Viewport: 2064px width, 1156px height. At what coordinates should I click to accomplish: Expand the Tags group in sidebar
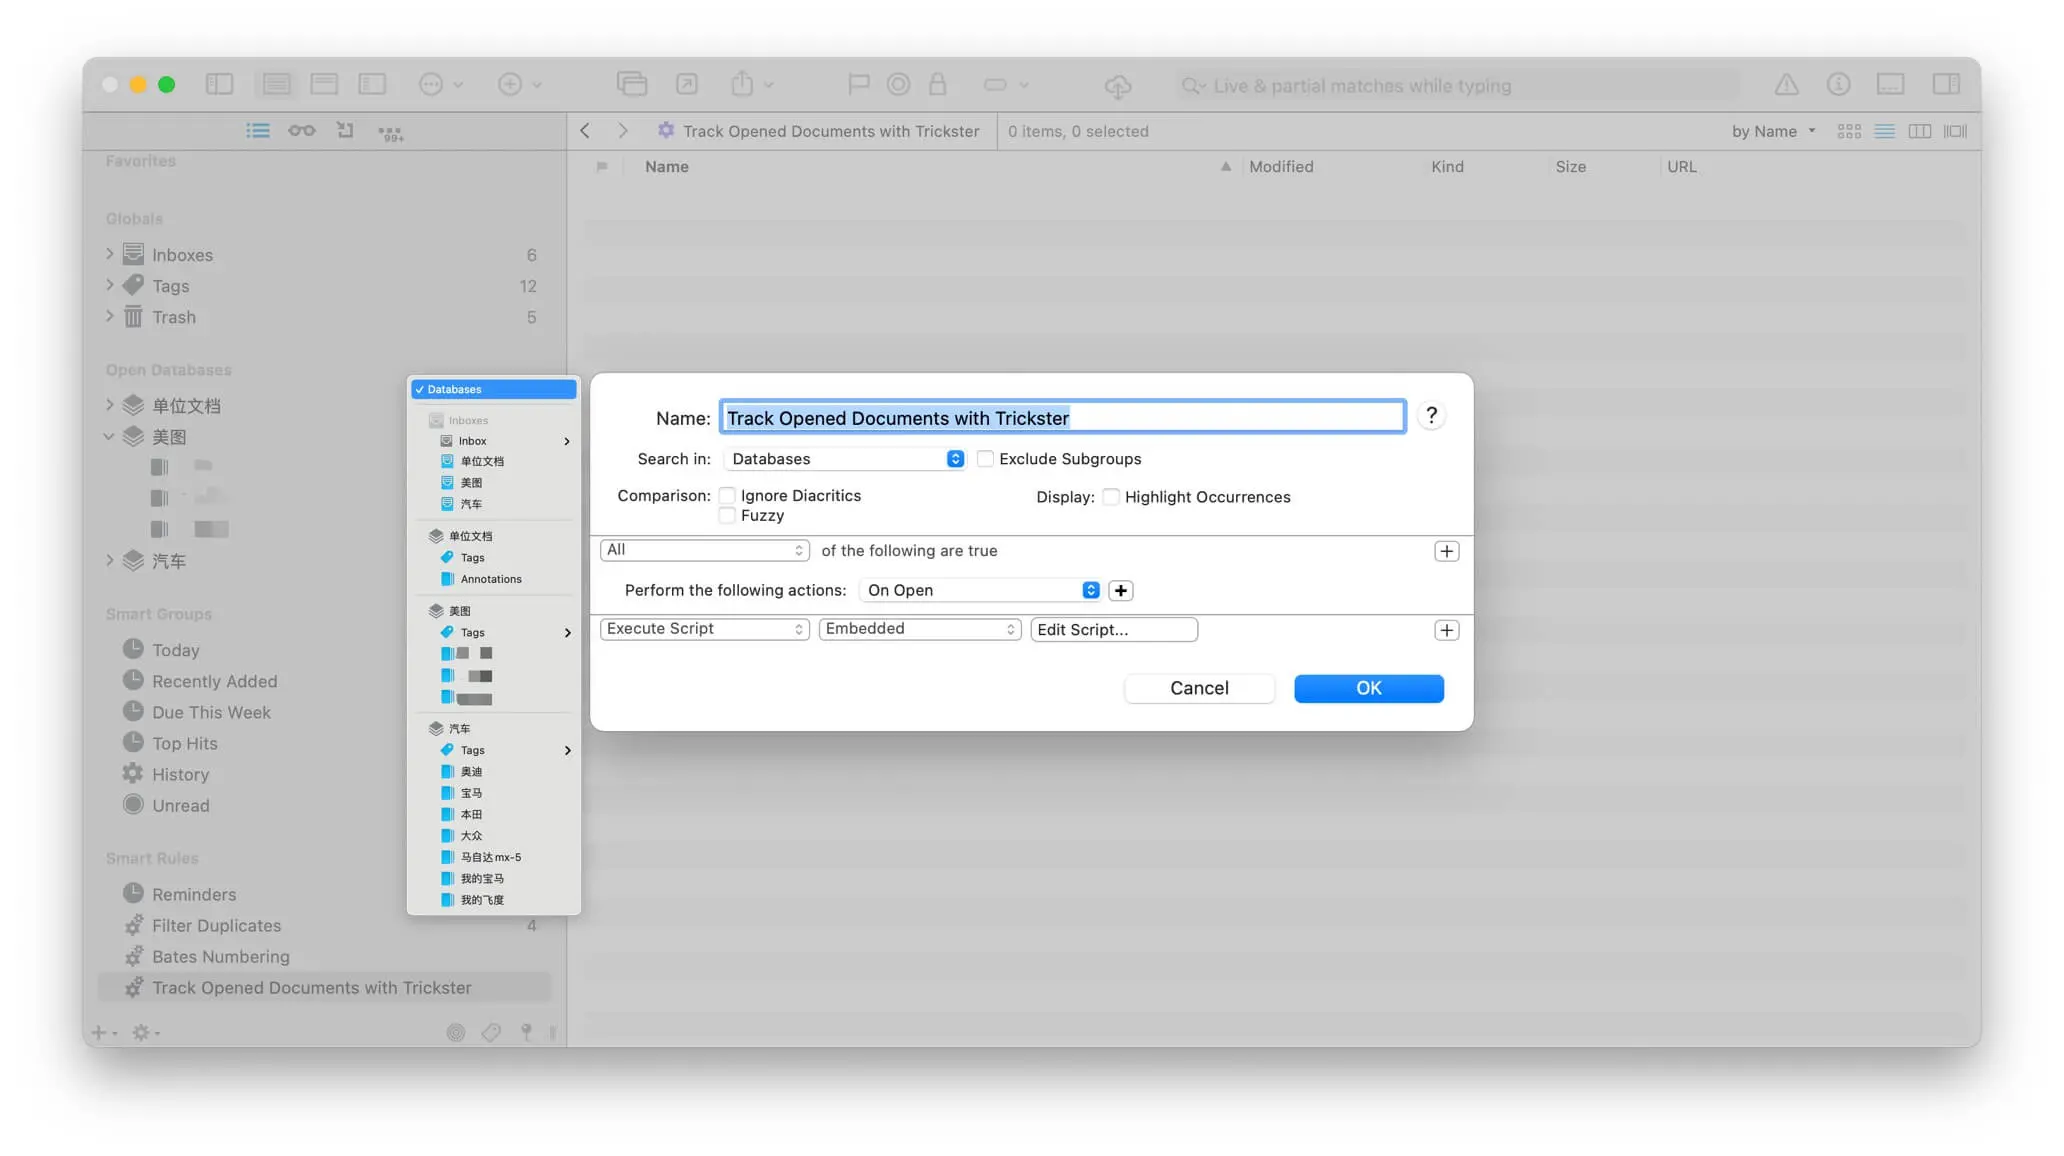tap(109, 285)
